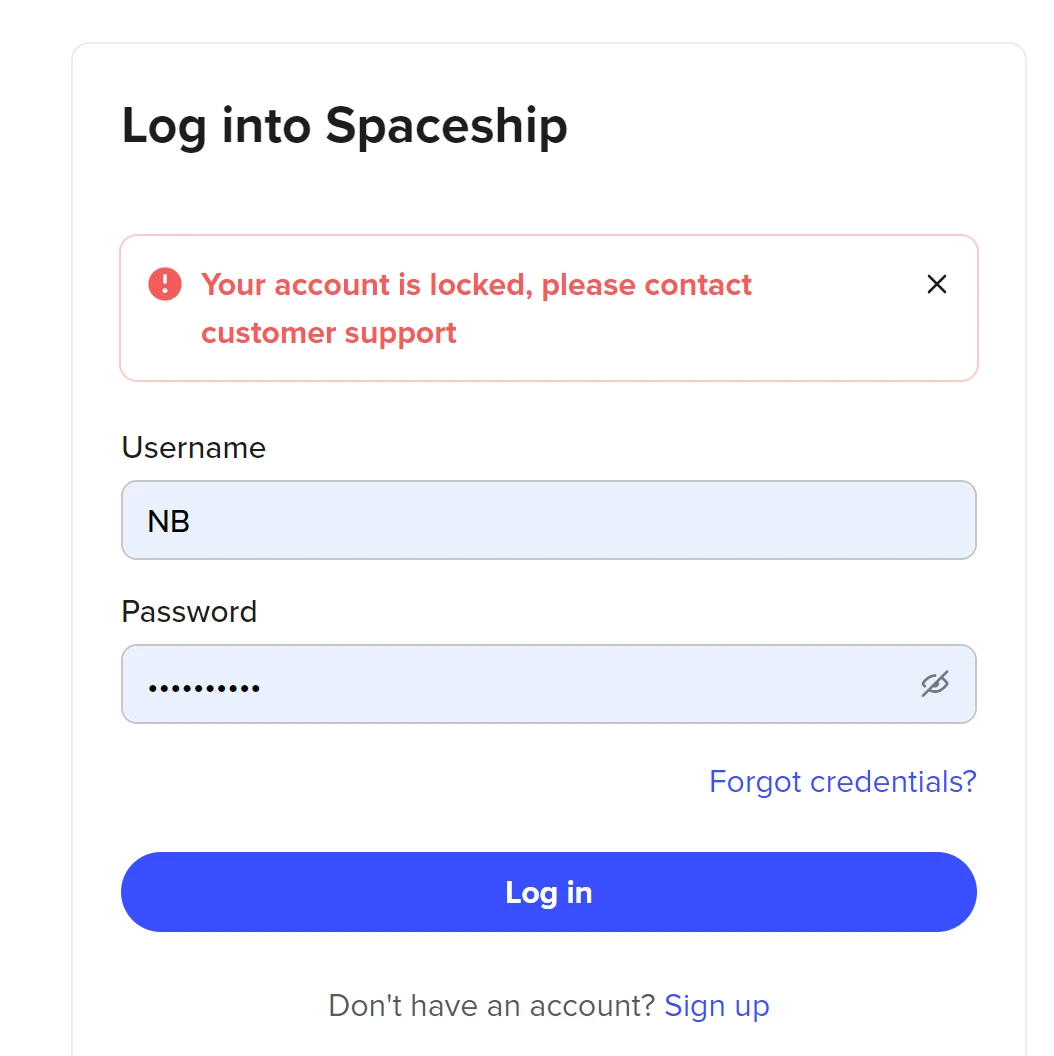Click "customer support" text in the error banner

(328, 333)
